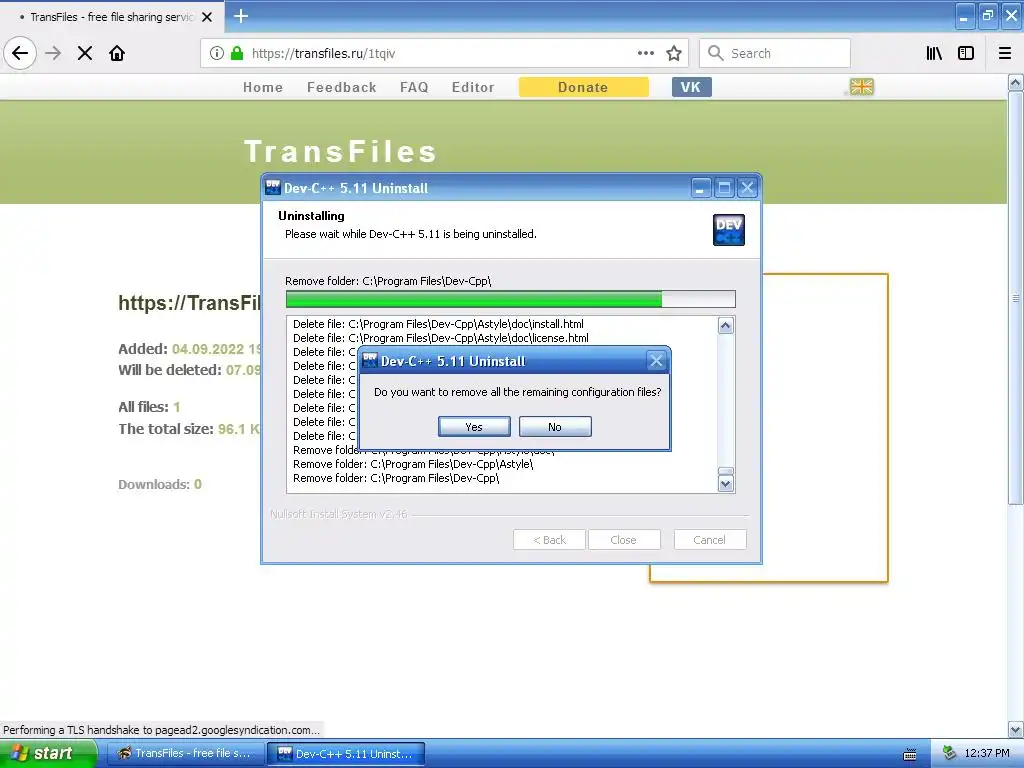Toggle the sidebar view icon

(966, 54)
